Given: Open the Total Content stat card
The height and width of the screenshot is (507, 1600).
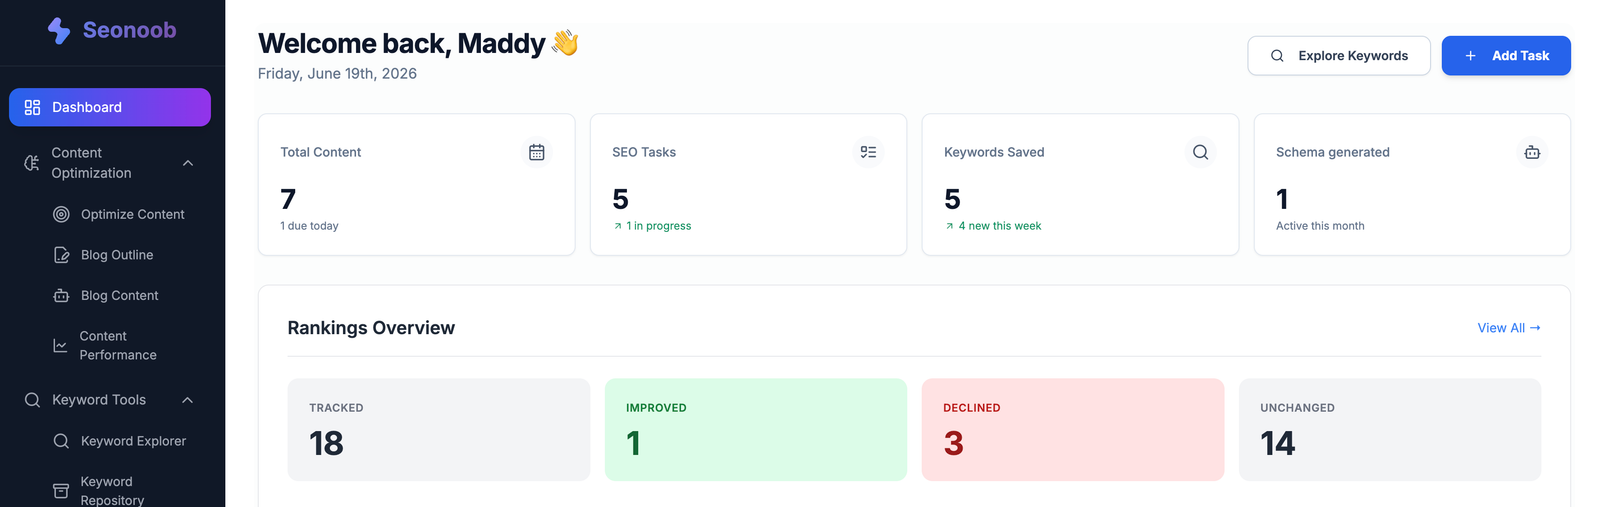Looking at the screenshot, I should click(x=417, y=184).
